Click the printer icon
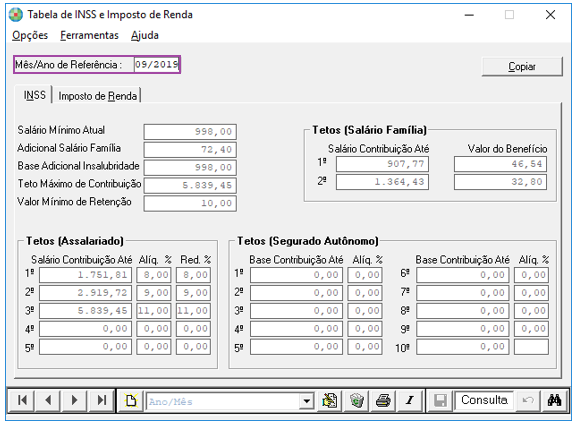 383,400
